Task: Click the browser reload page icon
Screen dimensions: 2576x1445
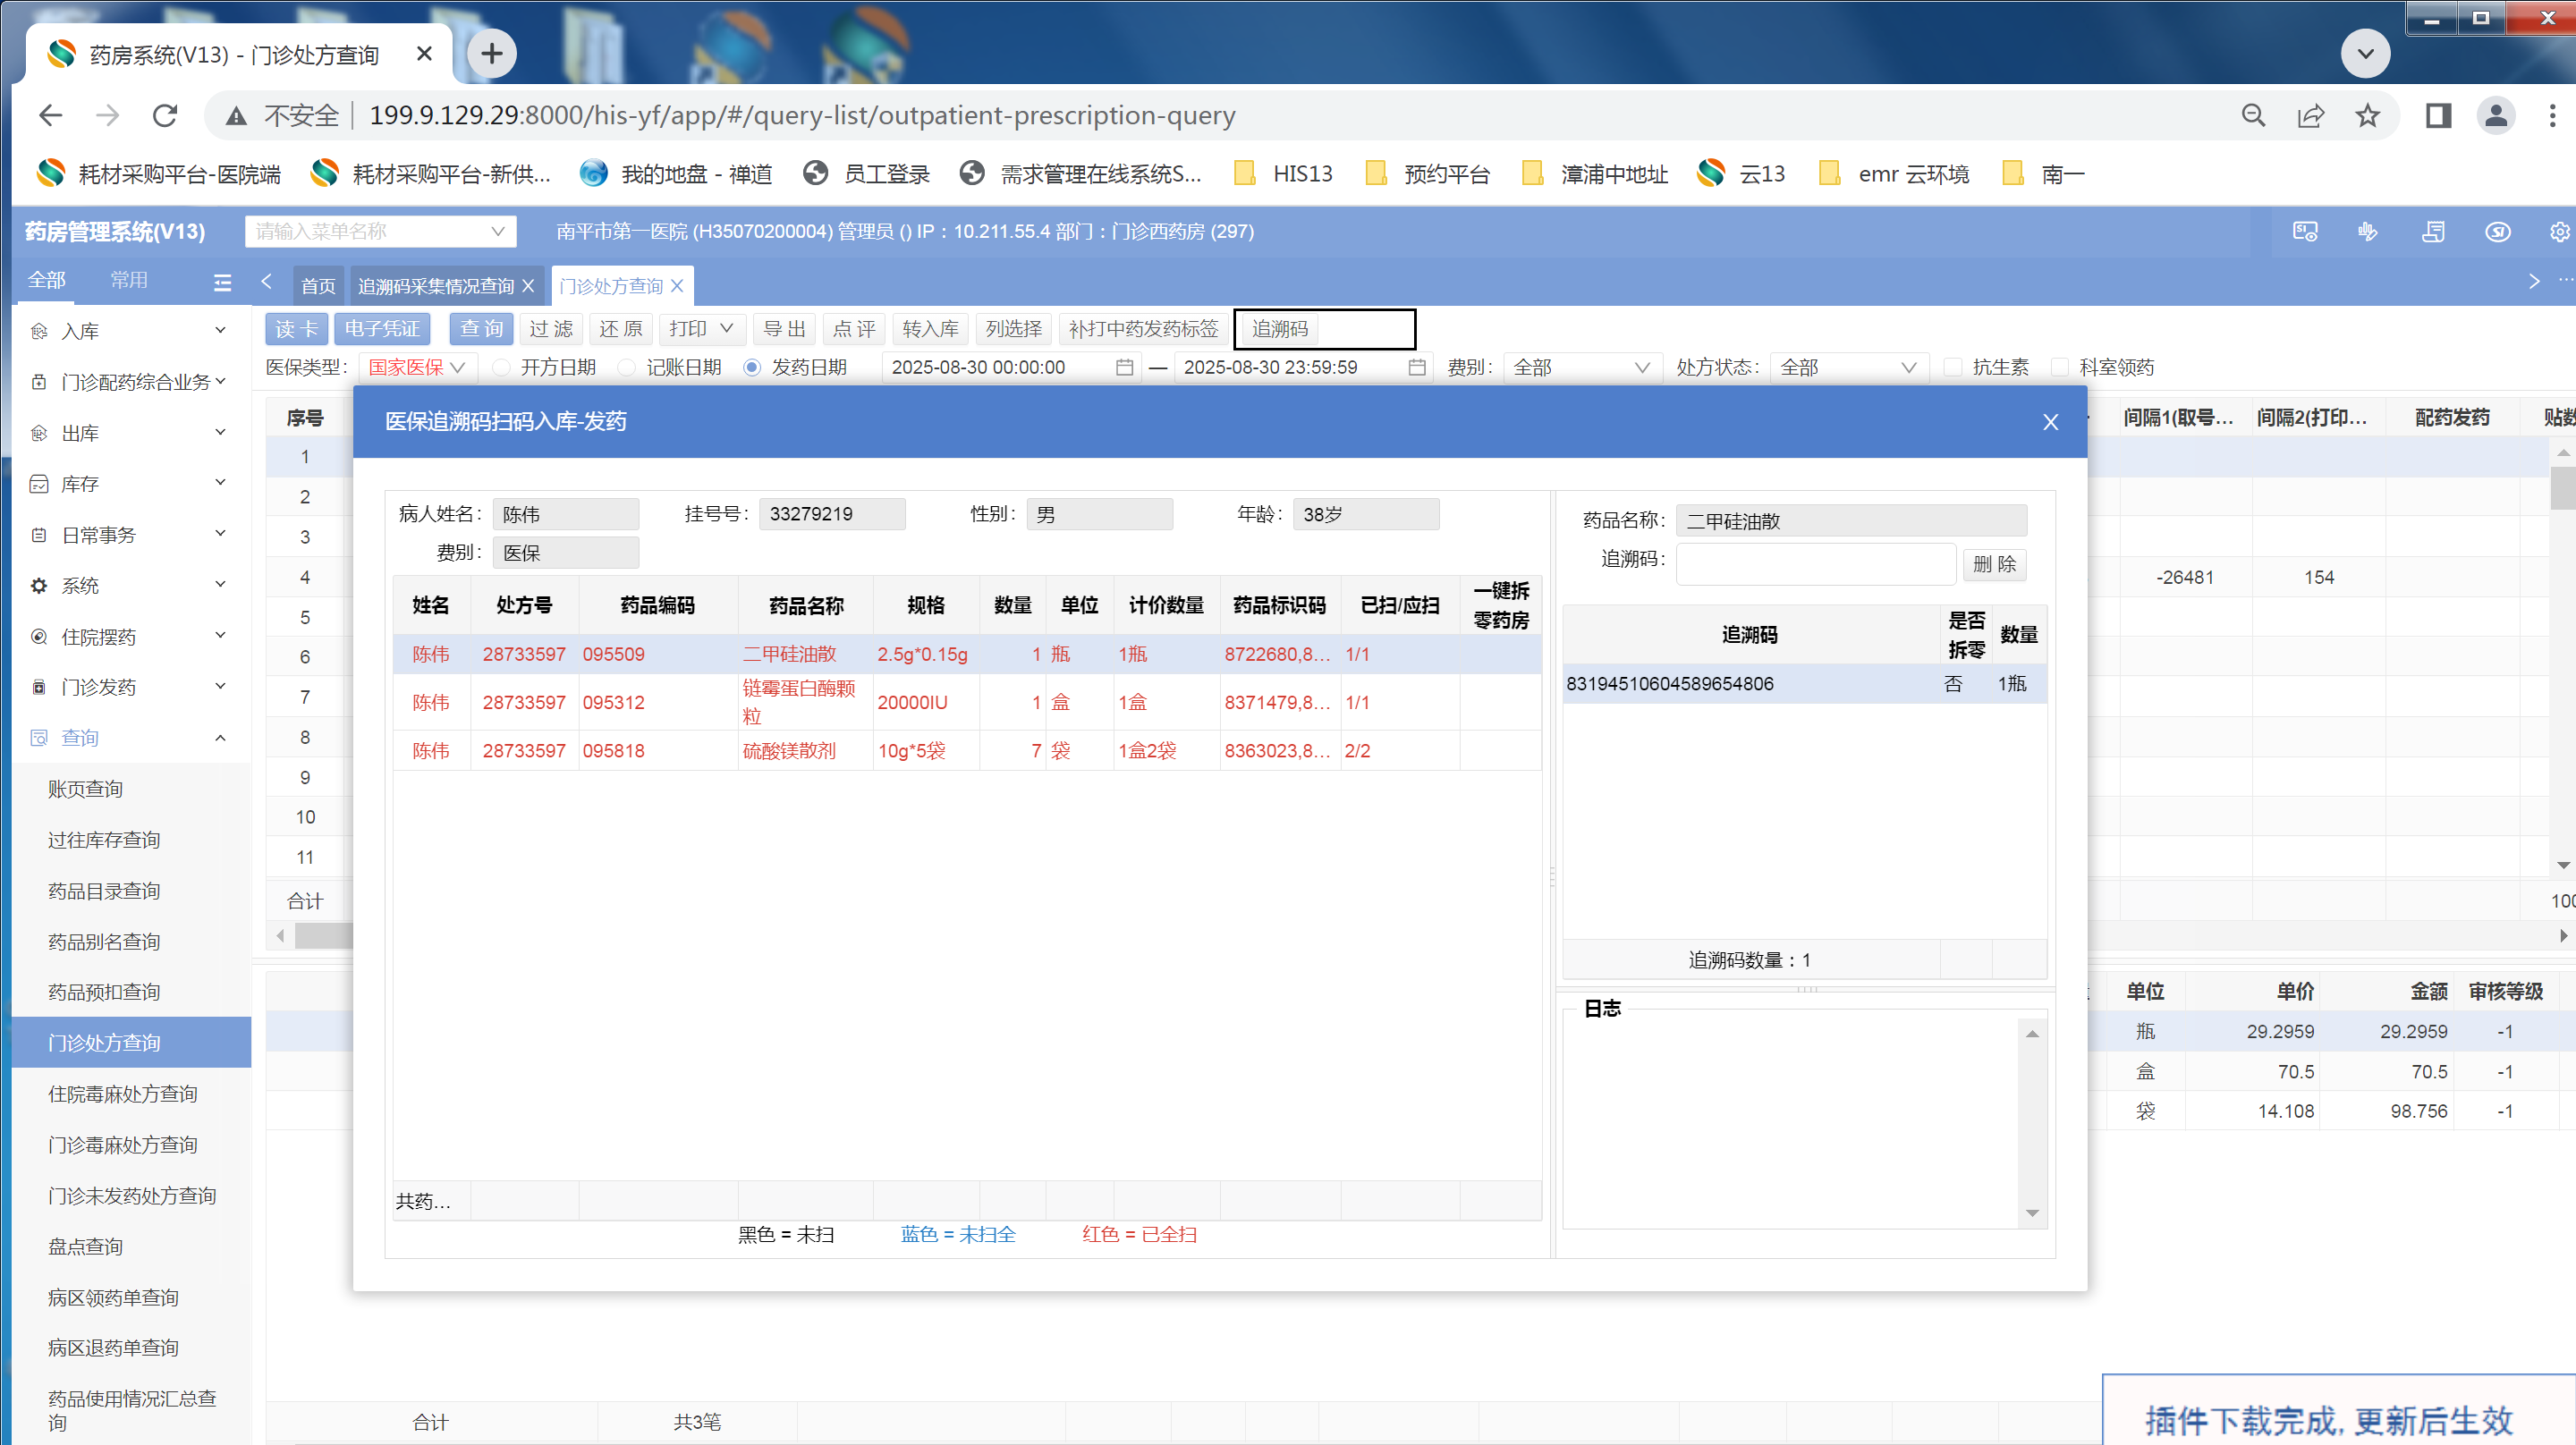Action: 166,116
